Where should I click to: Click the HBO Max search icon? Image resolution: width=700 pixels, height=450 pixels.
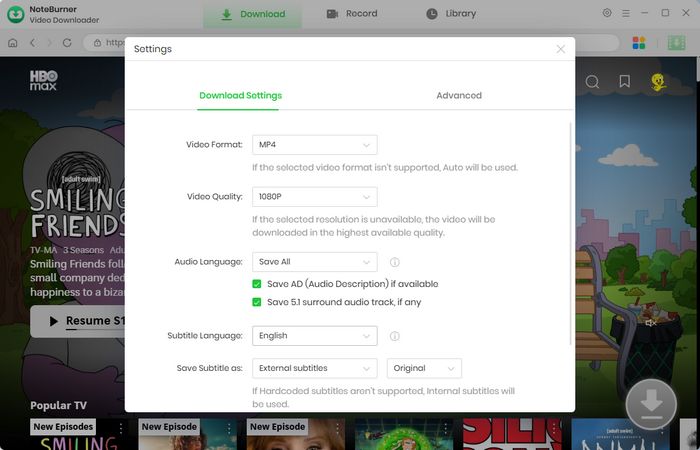pyautogui.click(x=592, y=82)
